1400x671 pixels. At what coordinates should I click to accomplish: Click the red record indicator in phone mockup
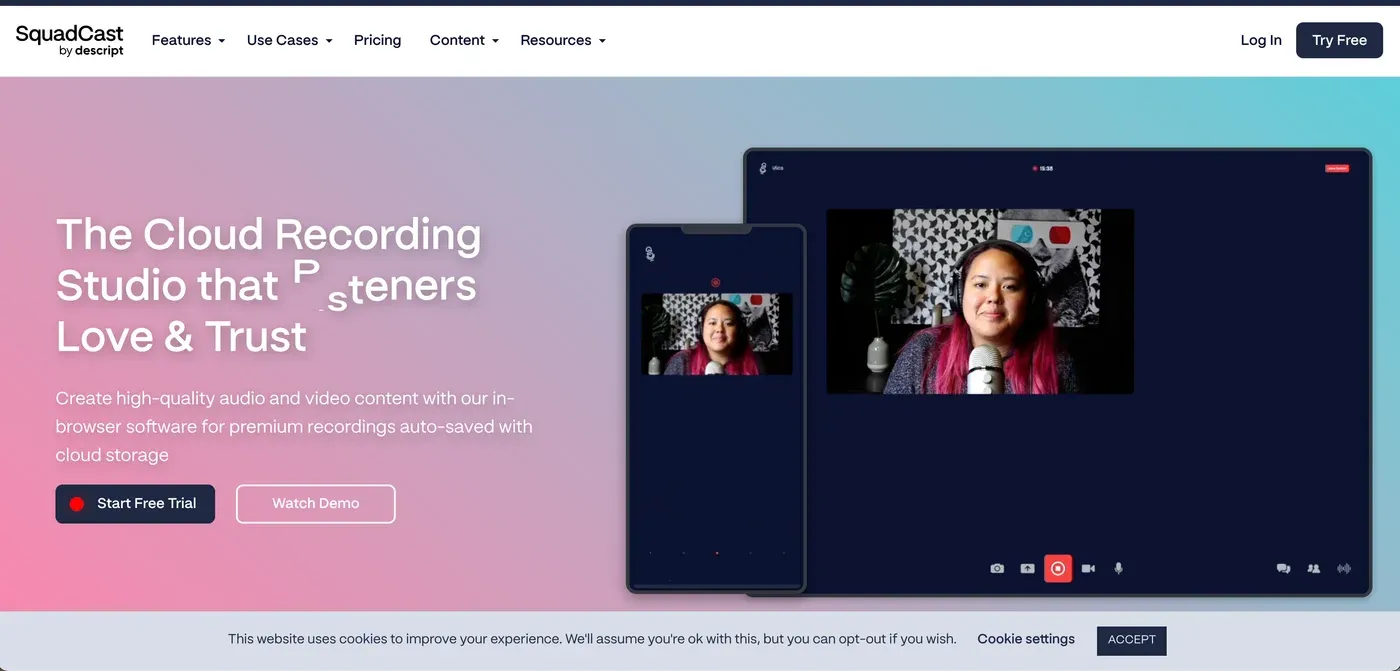click(x=716, y=283)
